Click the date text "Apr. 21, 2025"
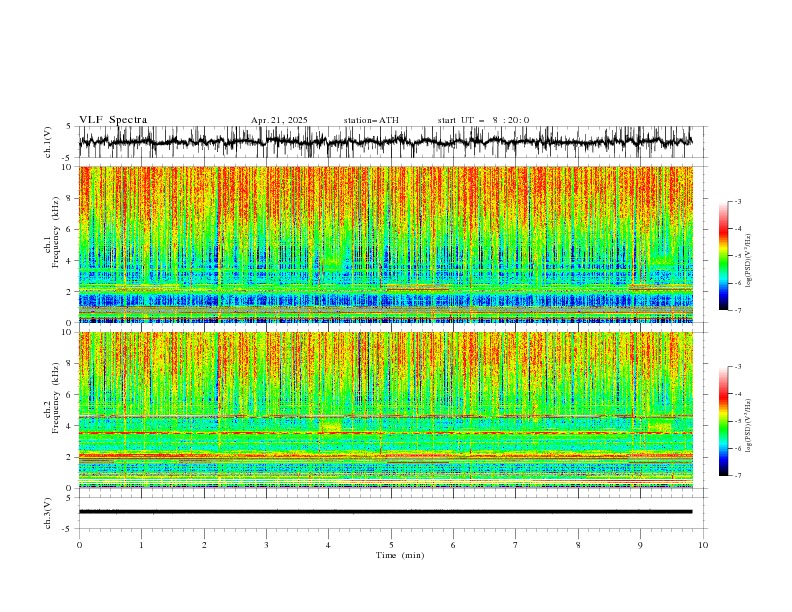Image resolution: width=792 pixels, height=612 pixels. coord(279,120)
